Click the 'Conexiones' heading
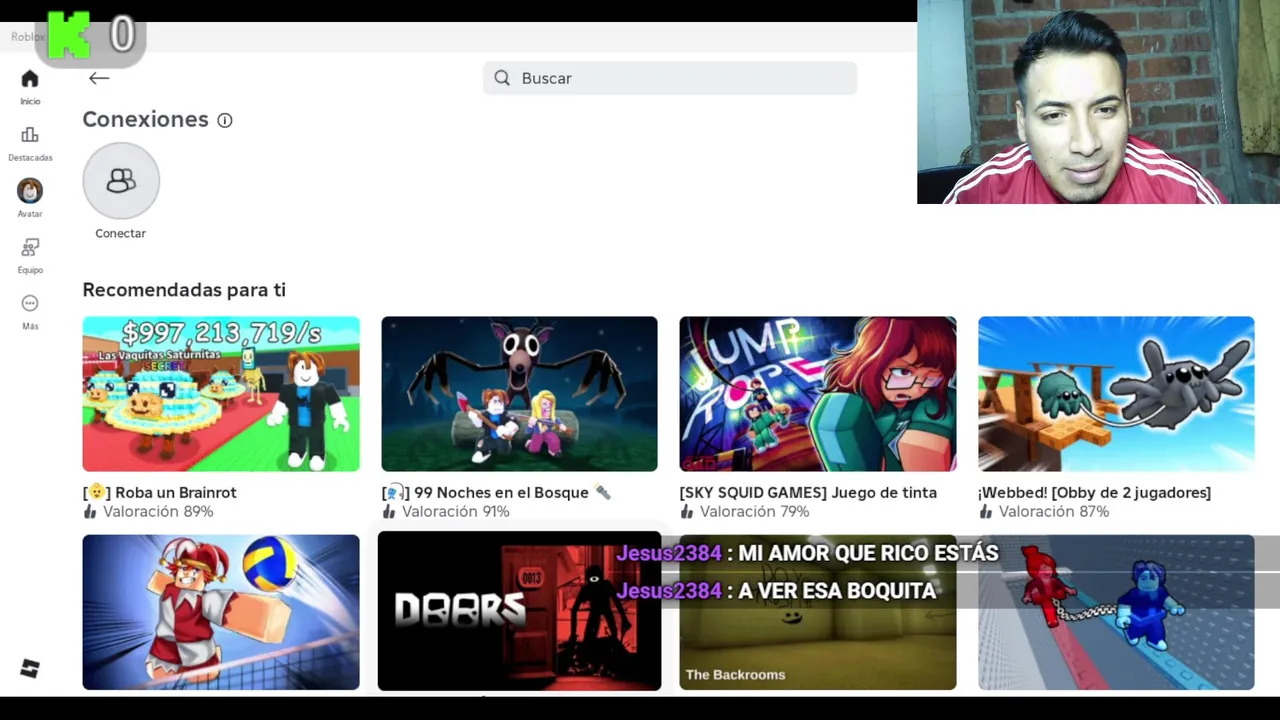 145,119
